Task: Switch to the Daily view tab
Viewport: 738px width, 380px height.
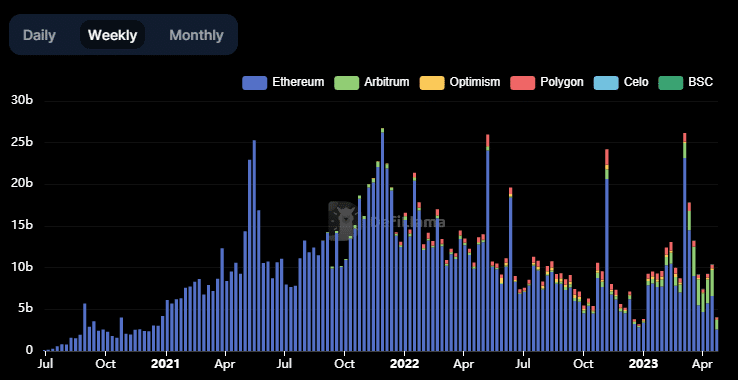Action: tap(40, 35)
